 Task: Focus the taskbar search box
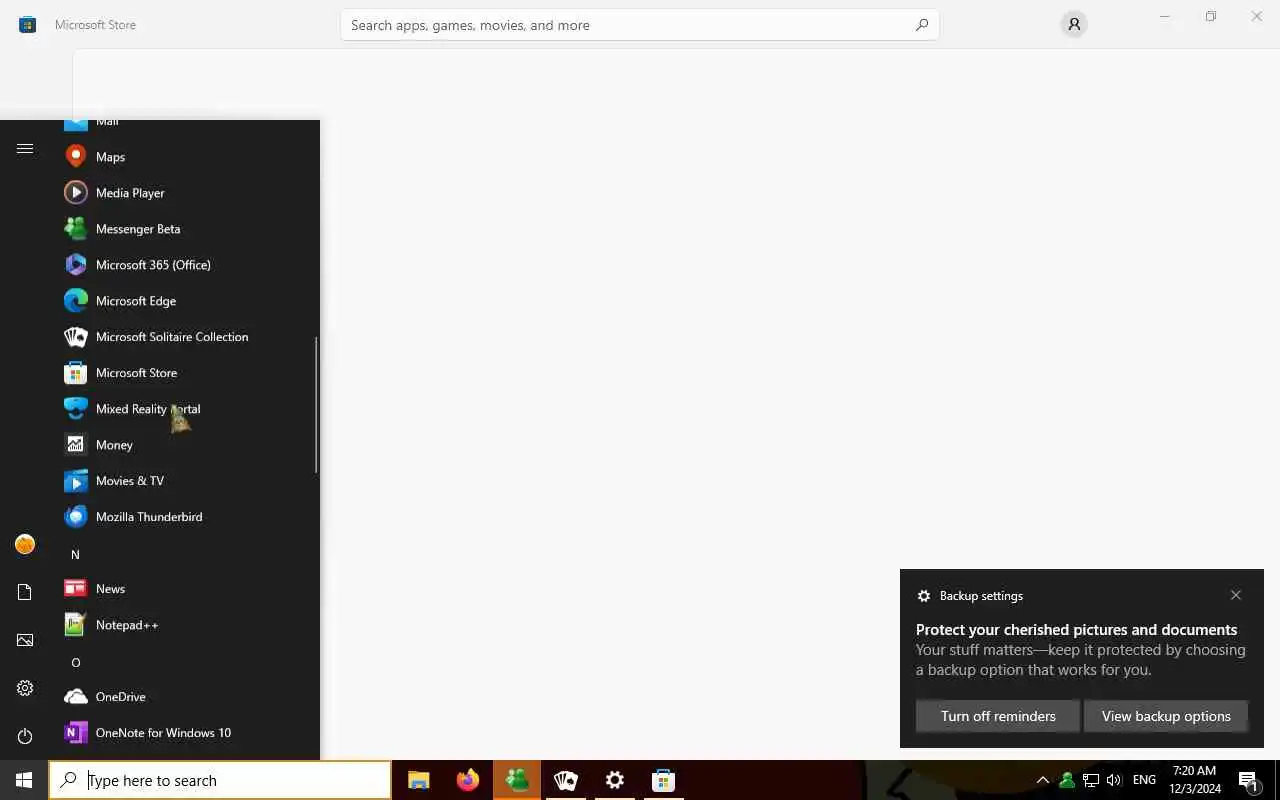tap(220, 780)
